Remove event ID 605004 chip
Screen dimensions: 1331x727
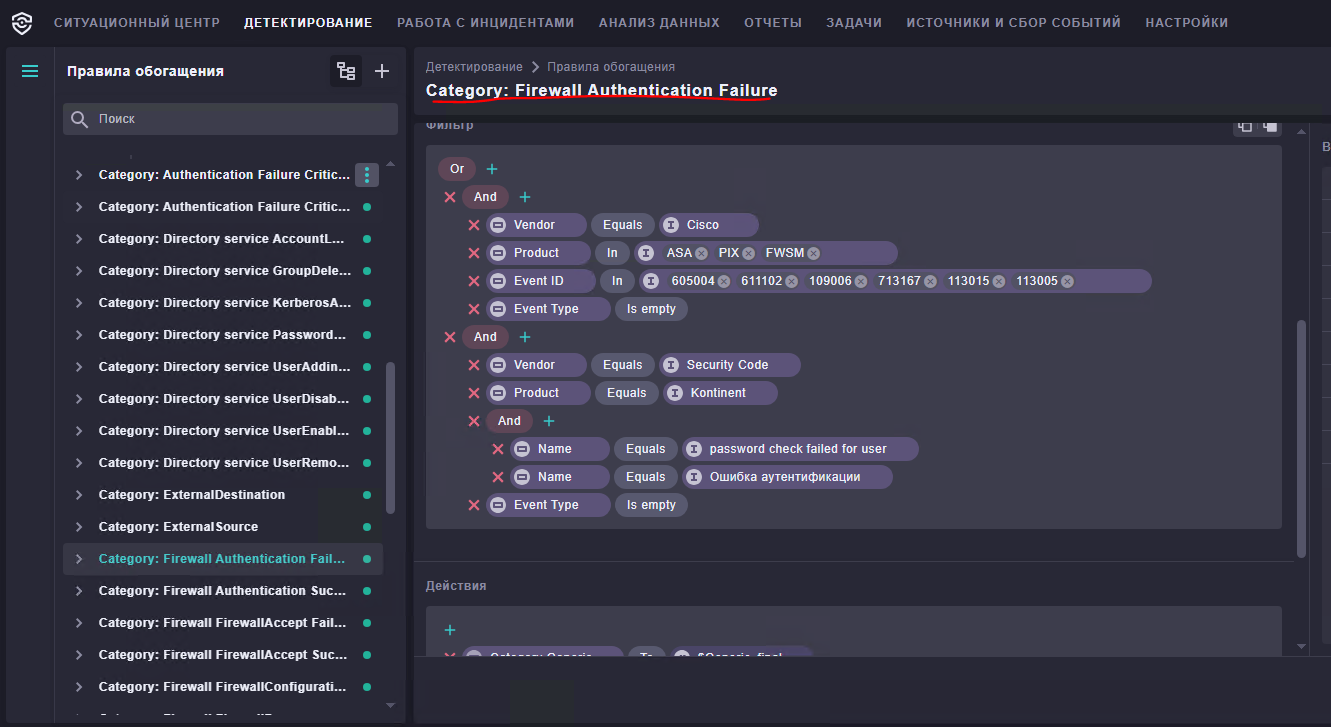(723, 281)
